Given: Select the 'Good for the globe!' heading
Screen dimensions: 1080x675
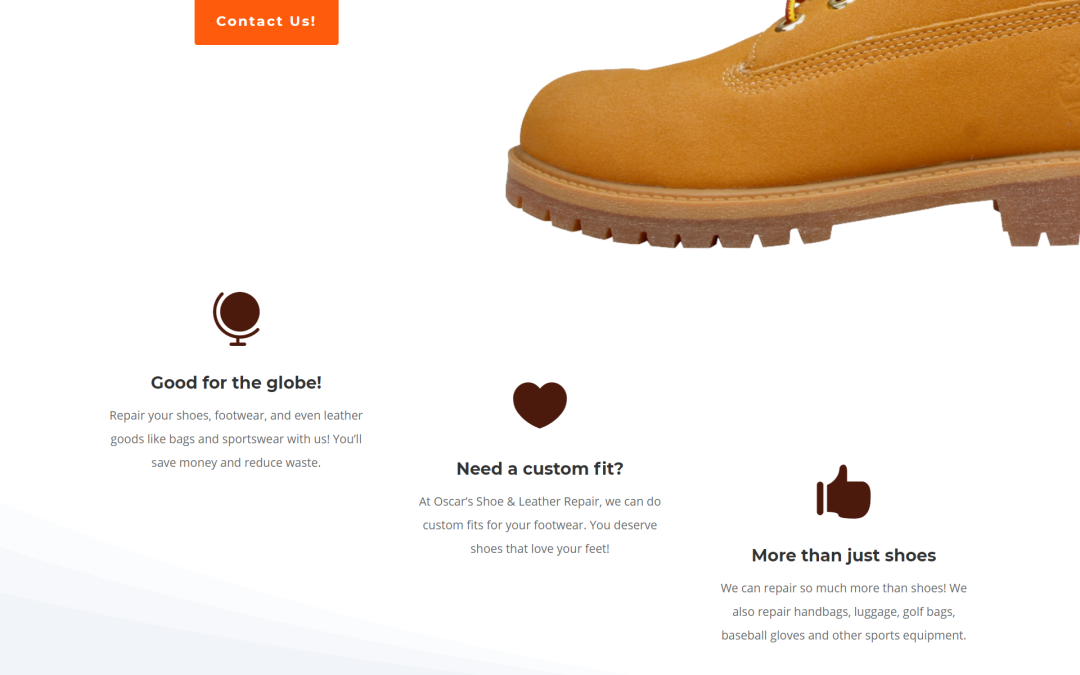Looking at the screenshot, I should [x=236, y=382].
